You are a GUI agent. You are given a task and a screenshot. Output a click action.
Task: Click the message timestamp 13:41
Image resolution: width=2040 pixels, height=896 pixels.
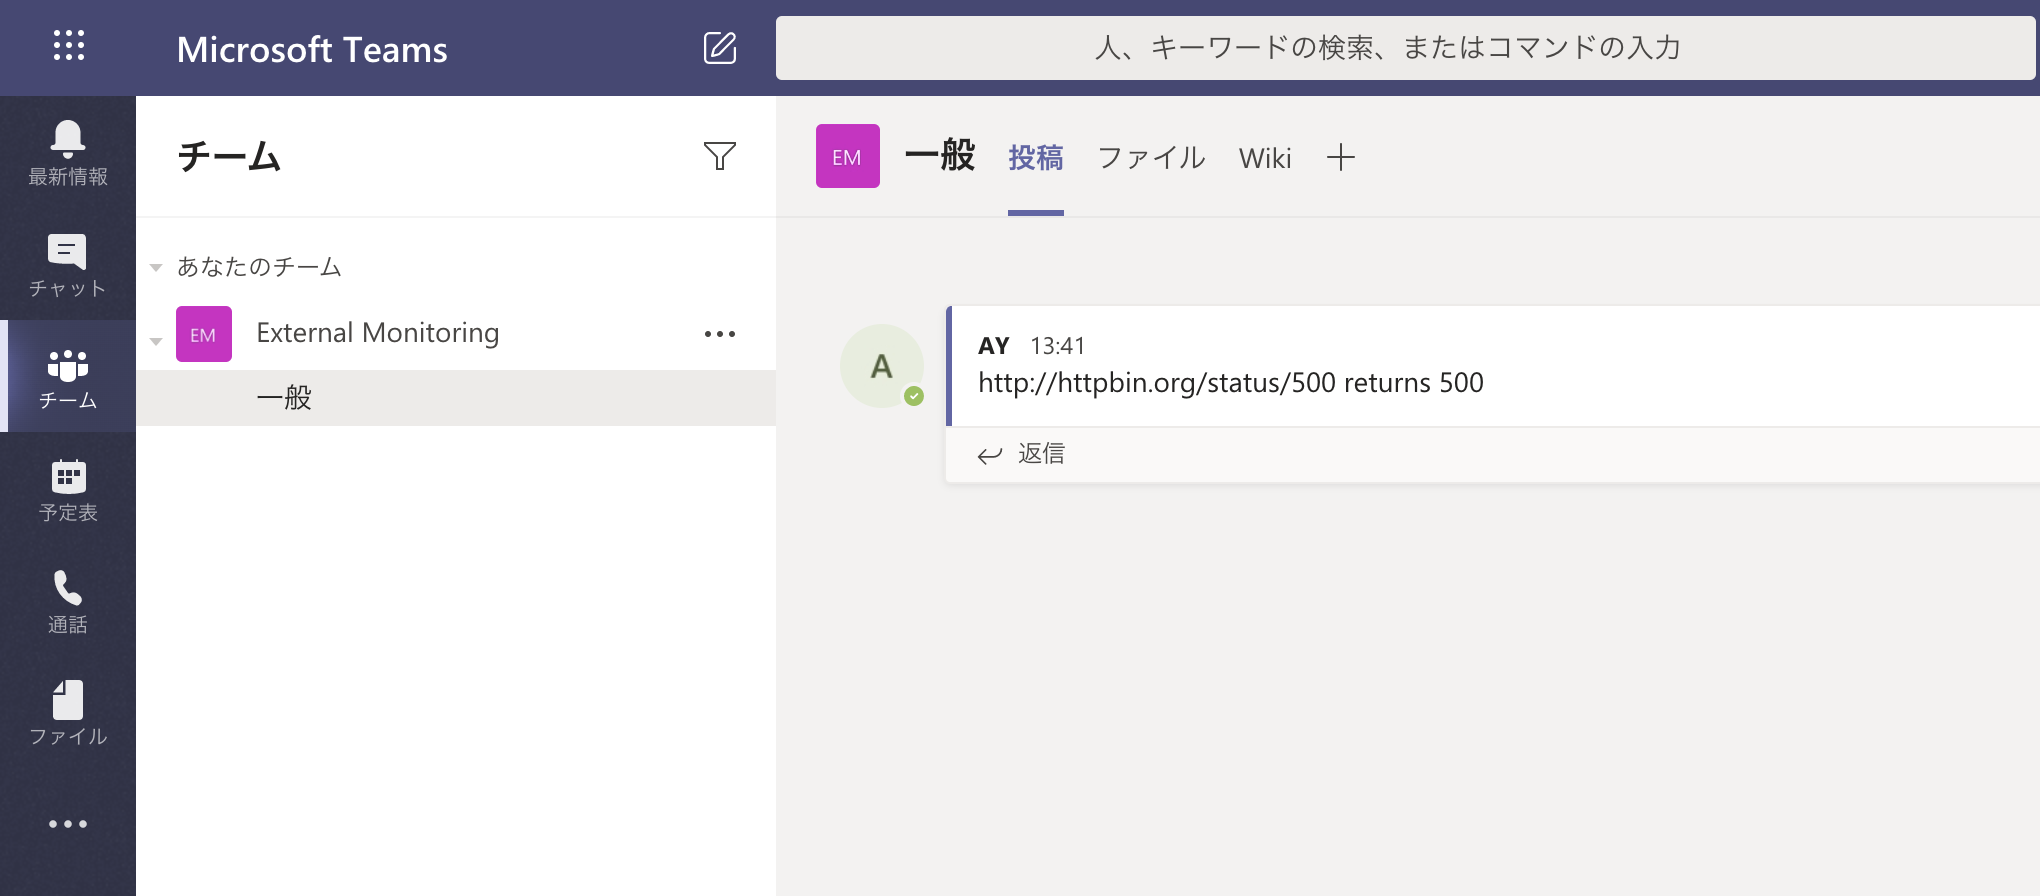(x=1058, y=346)
